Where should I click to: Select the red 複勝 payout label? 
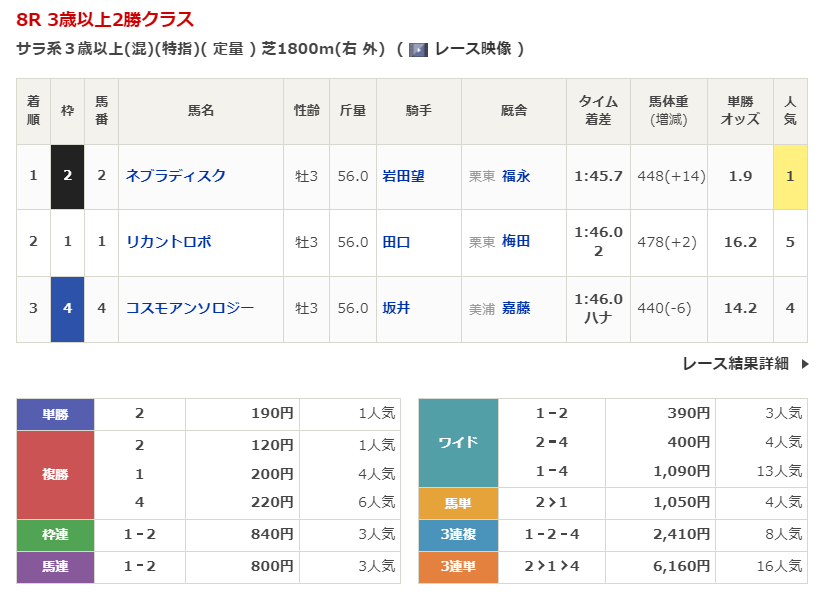(x=55, y=474)
